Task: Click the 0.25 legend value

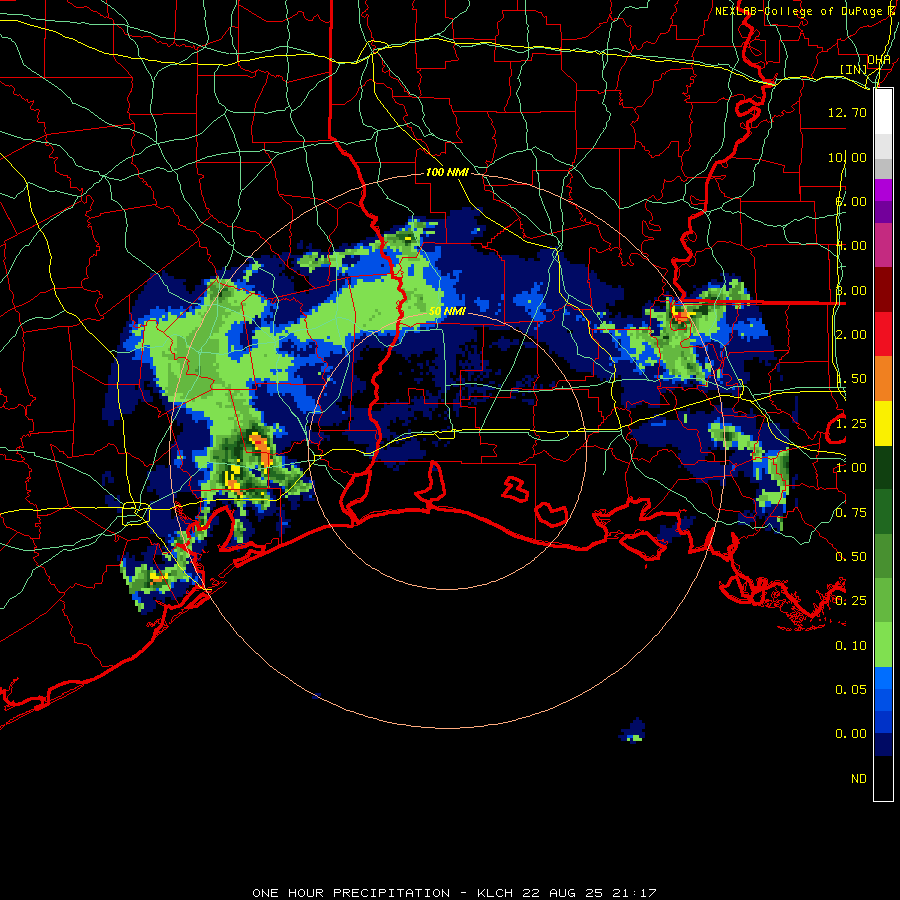Action: pyautogui.click(x=851, y=601)
